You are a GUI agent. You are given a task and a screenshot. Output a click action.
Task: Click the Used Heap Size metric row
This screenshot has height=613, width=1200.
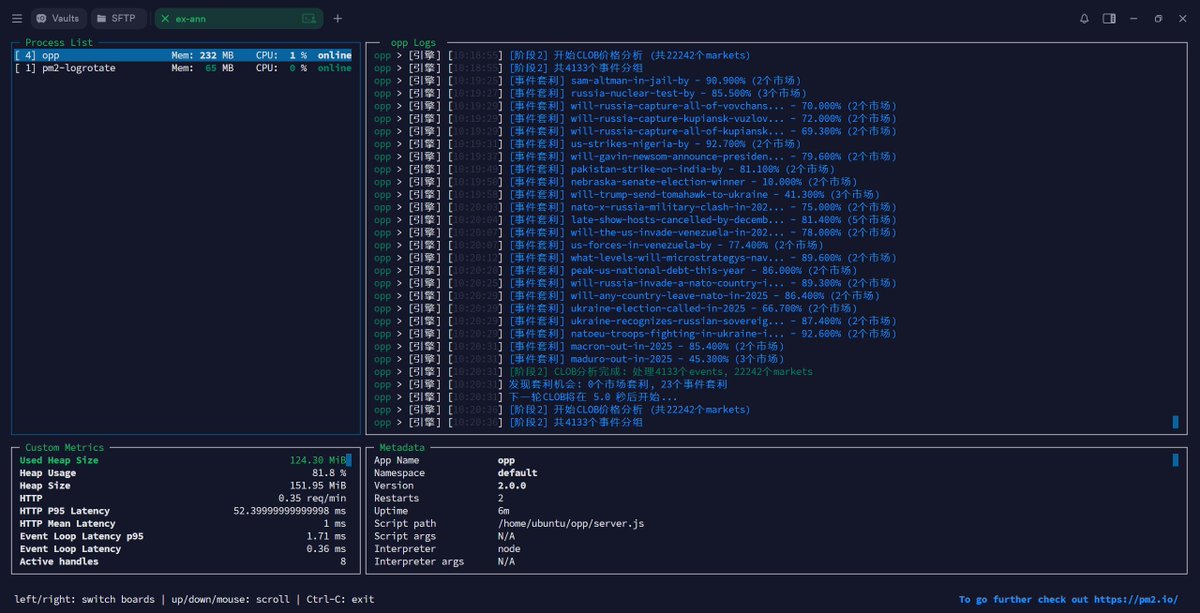click(183, 460)
